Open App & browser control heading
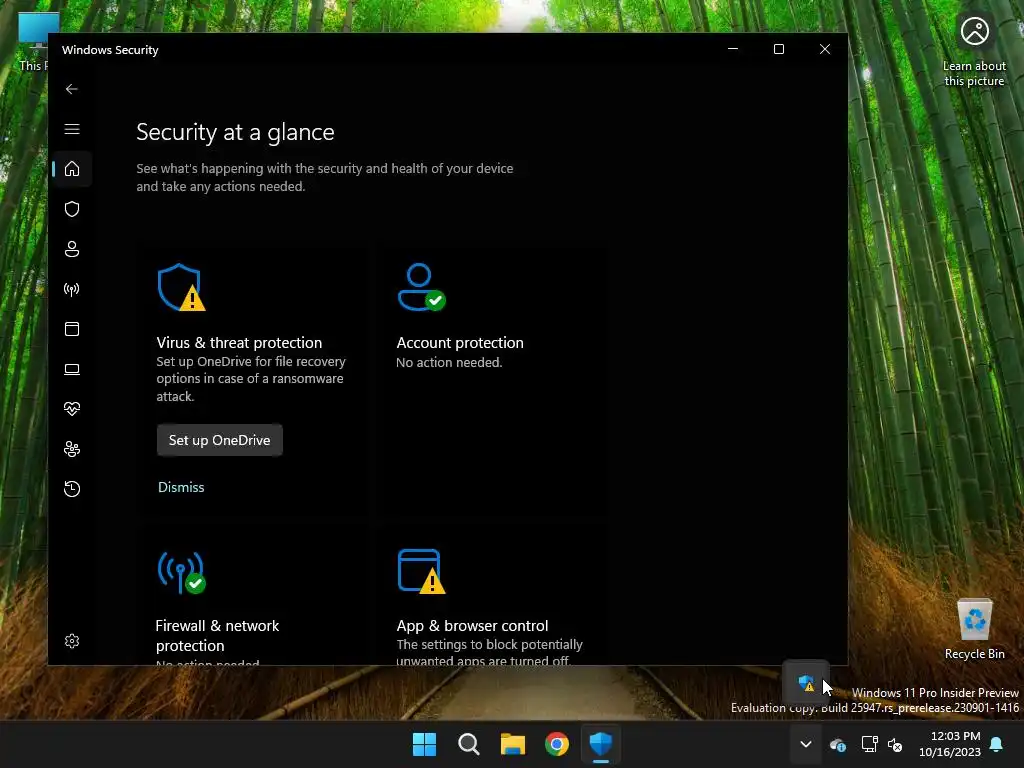The width and height of the screenshot is (1024, 768). tap(472, 626)
